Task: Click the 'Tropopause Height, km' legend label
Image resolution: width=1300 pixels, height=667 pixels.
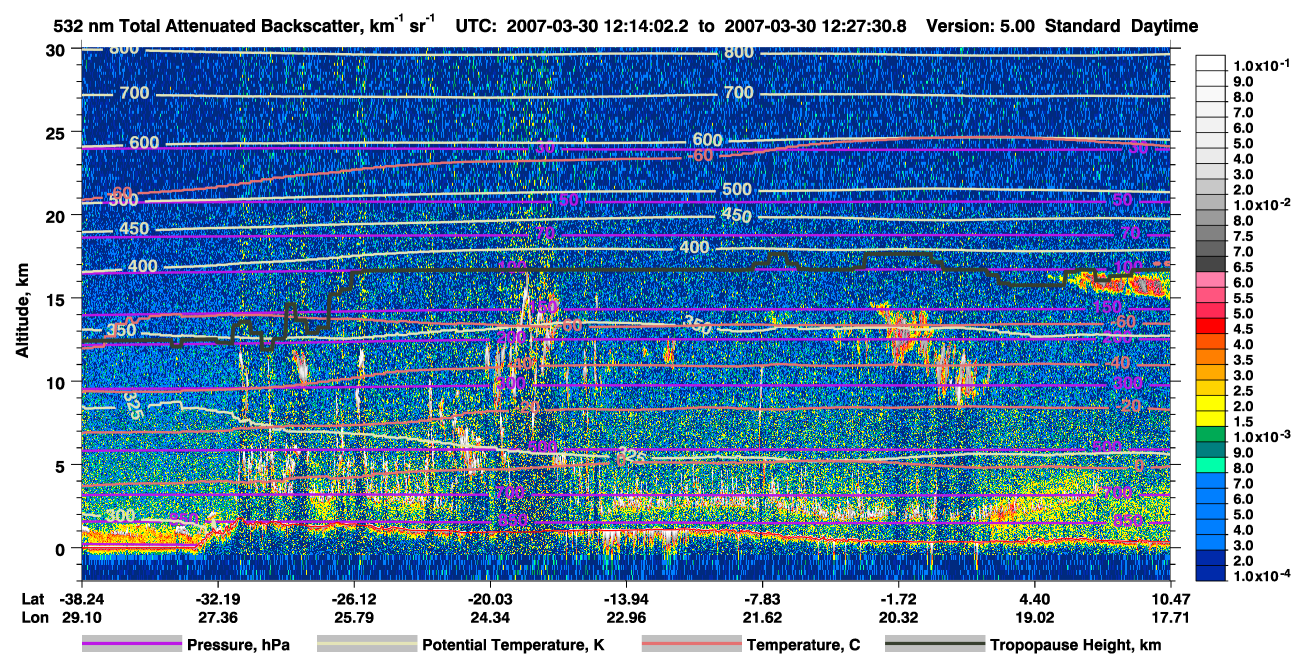Action: click(1075, 645)
